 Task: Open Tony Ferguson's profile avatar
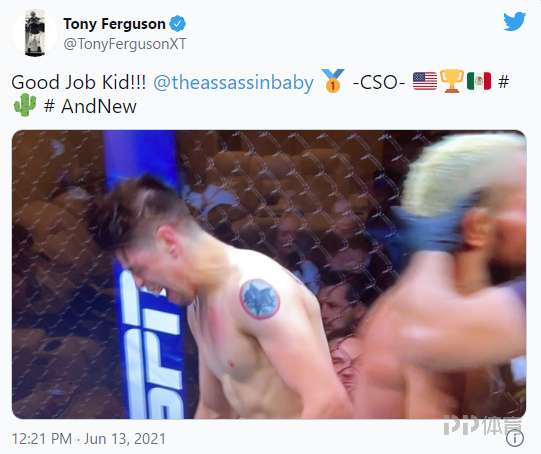coord(35,33)
